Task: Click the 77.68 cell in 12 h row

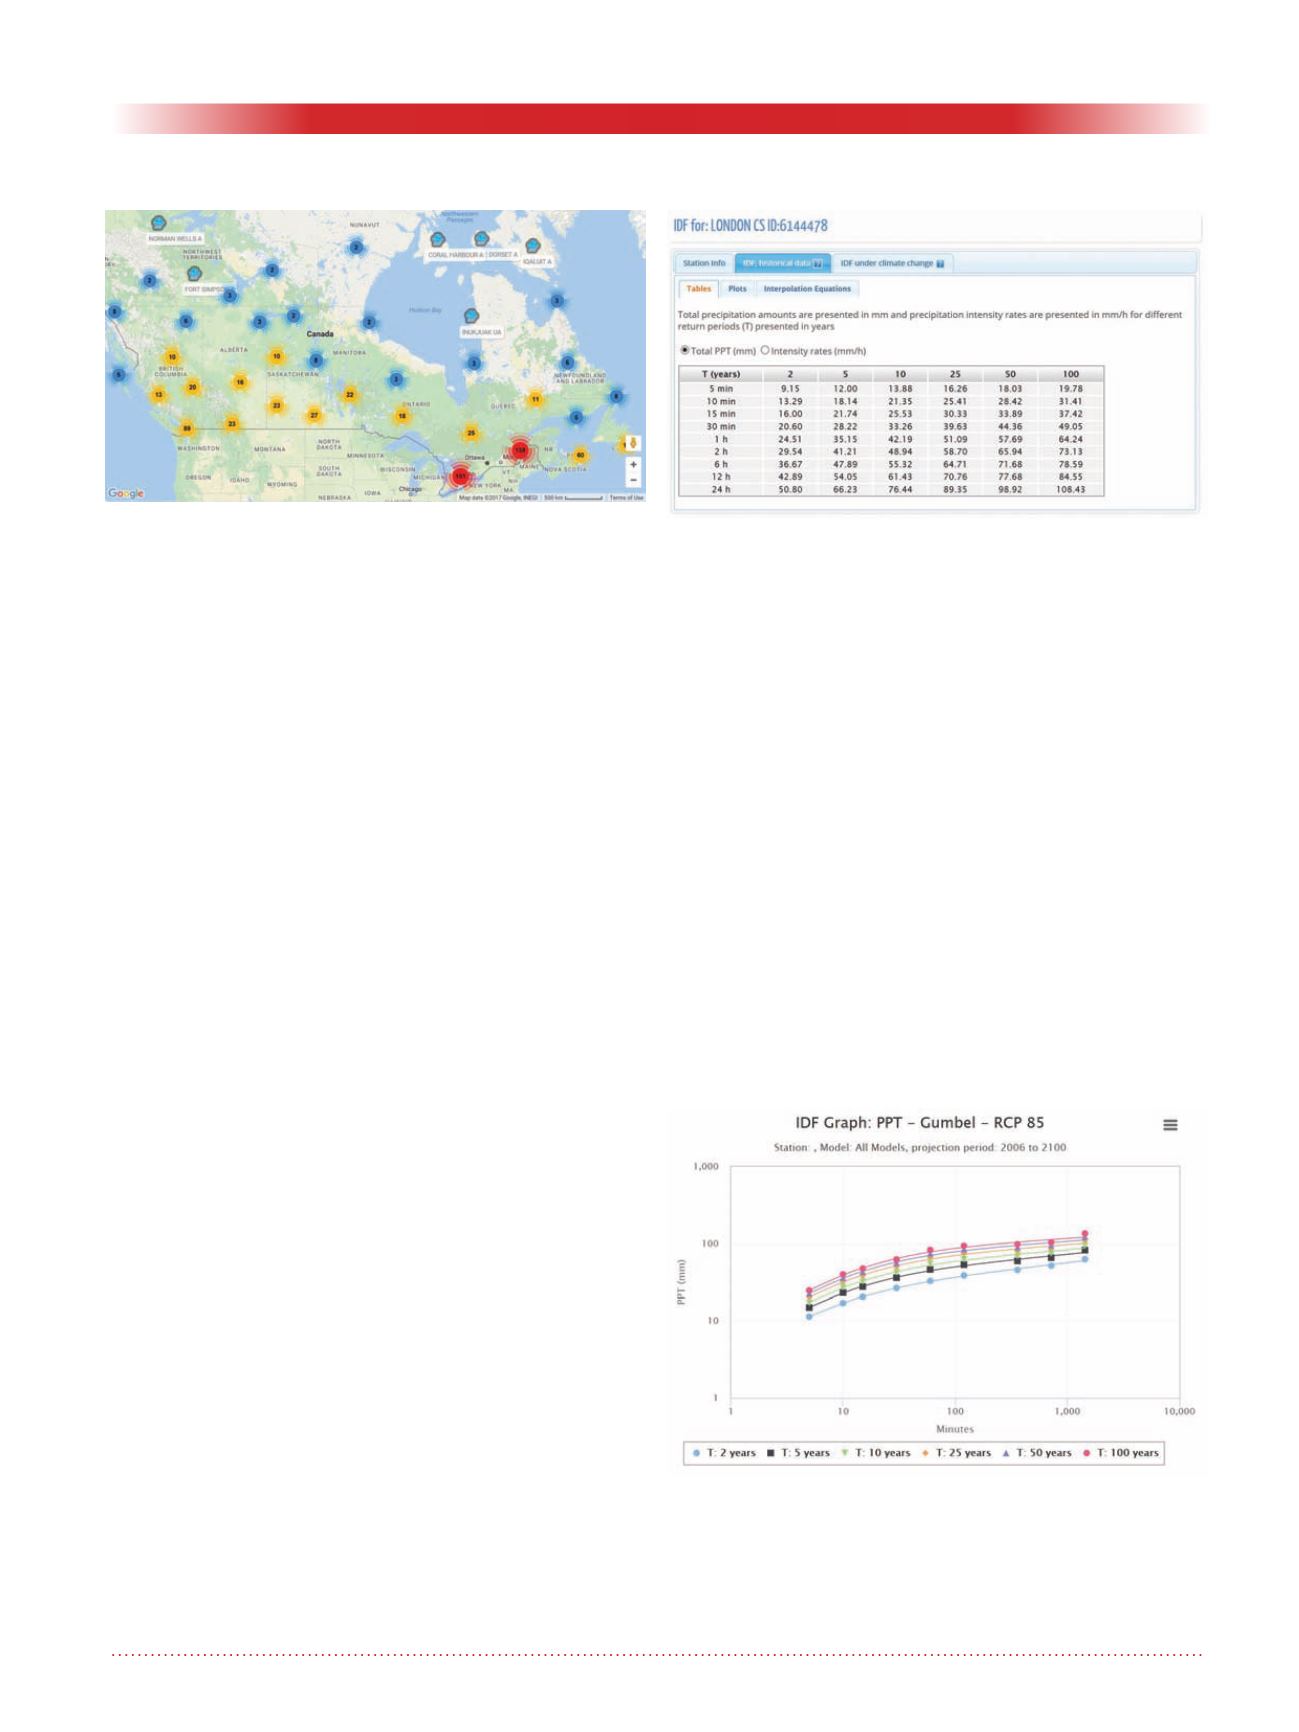Action: [1010, 477]
